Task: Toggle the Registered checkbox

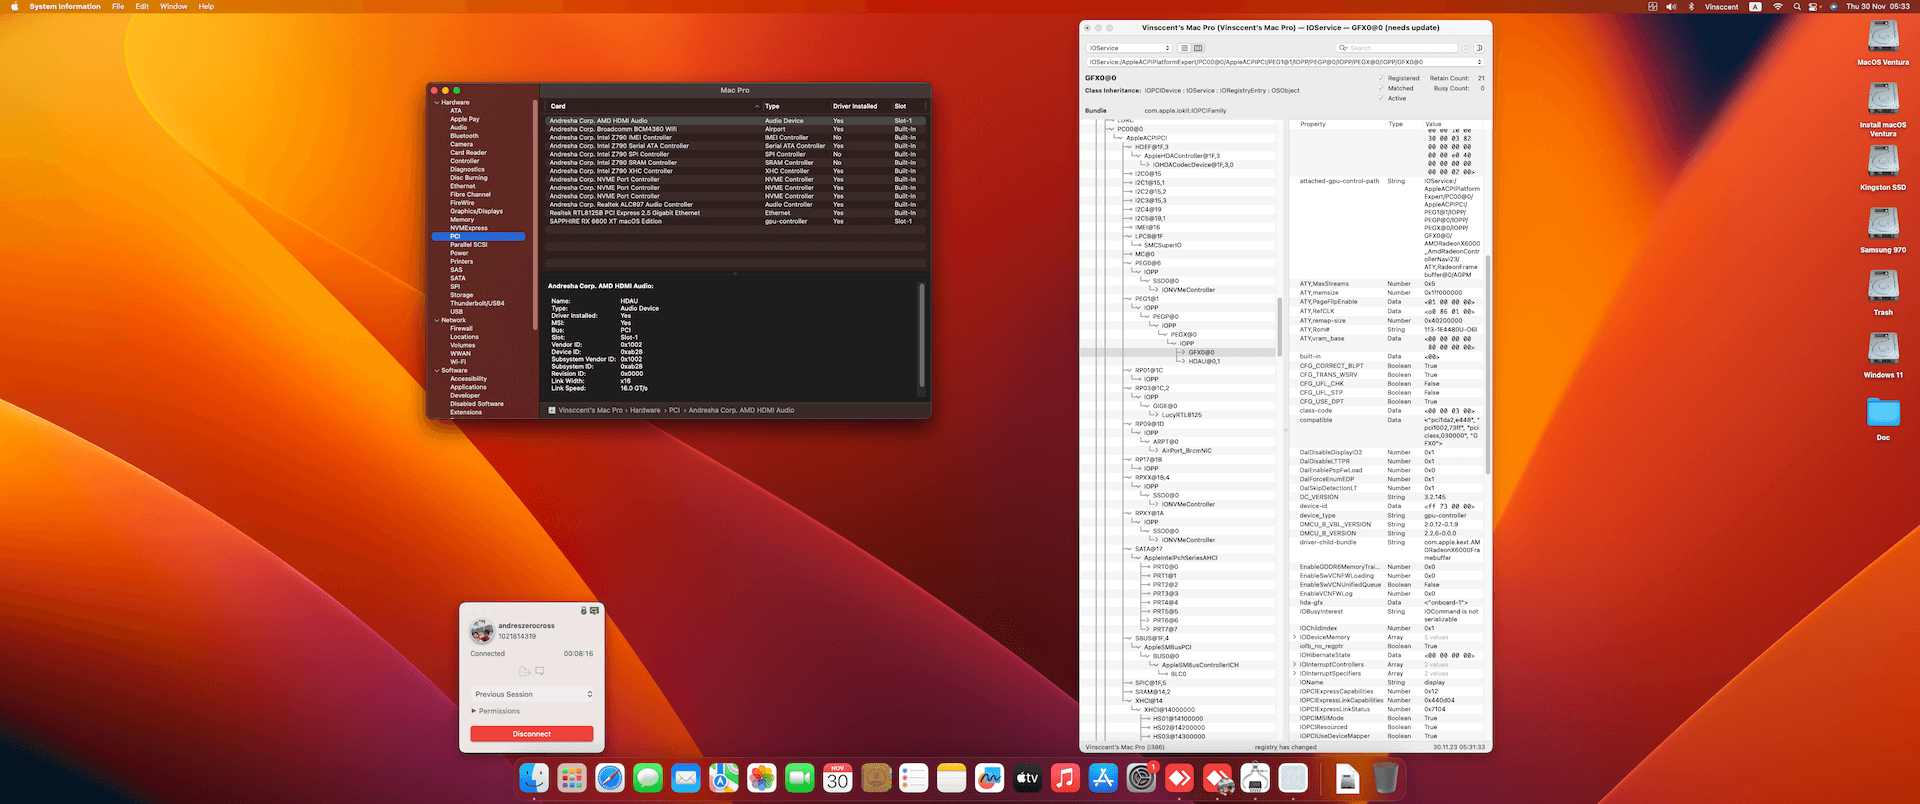Action: [1382, 78]
